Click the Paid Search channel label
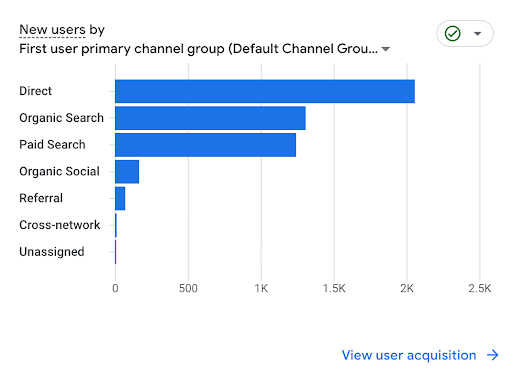The width and height of the screenshot is (512, 375). (x=52, y=145)
